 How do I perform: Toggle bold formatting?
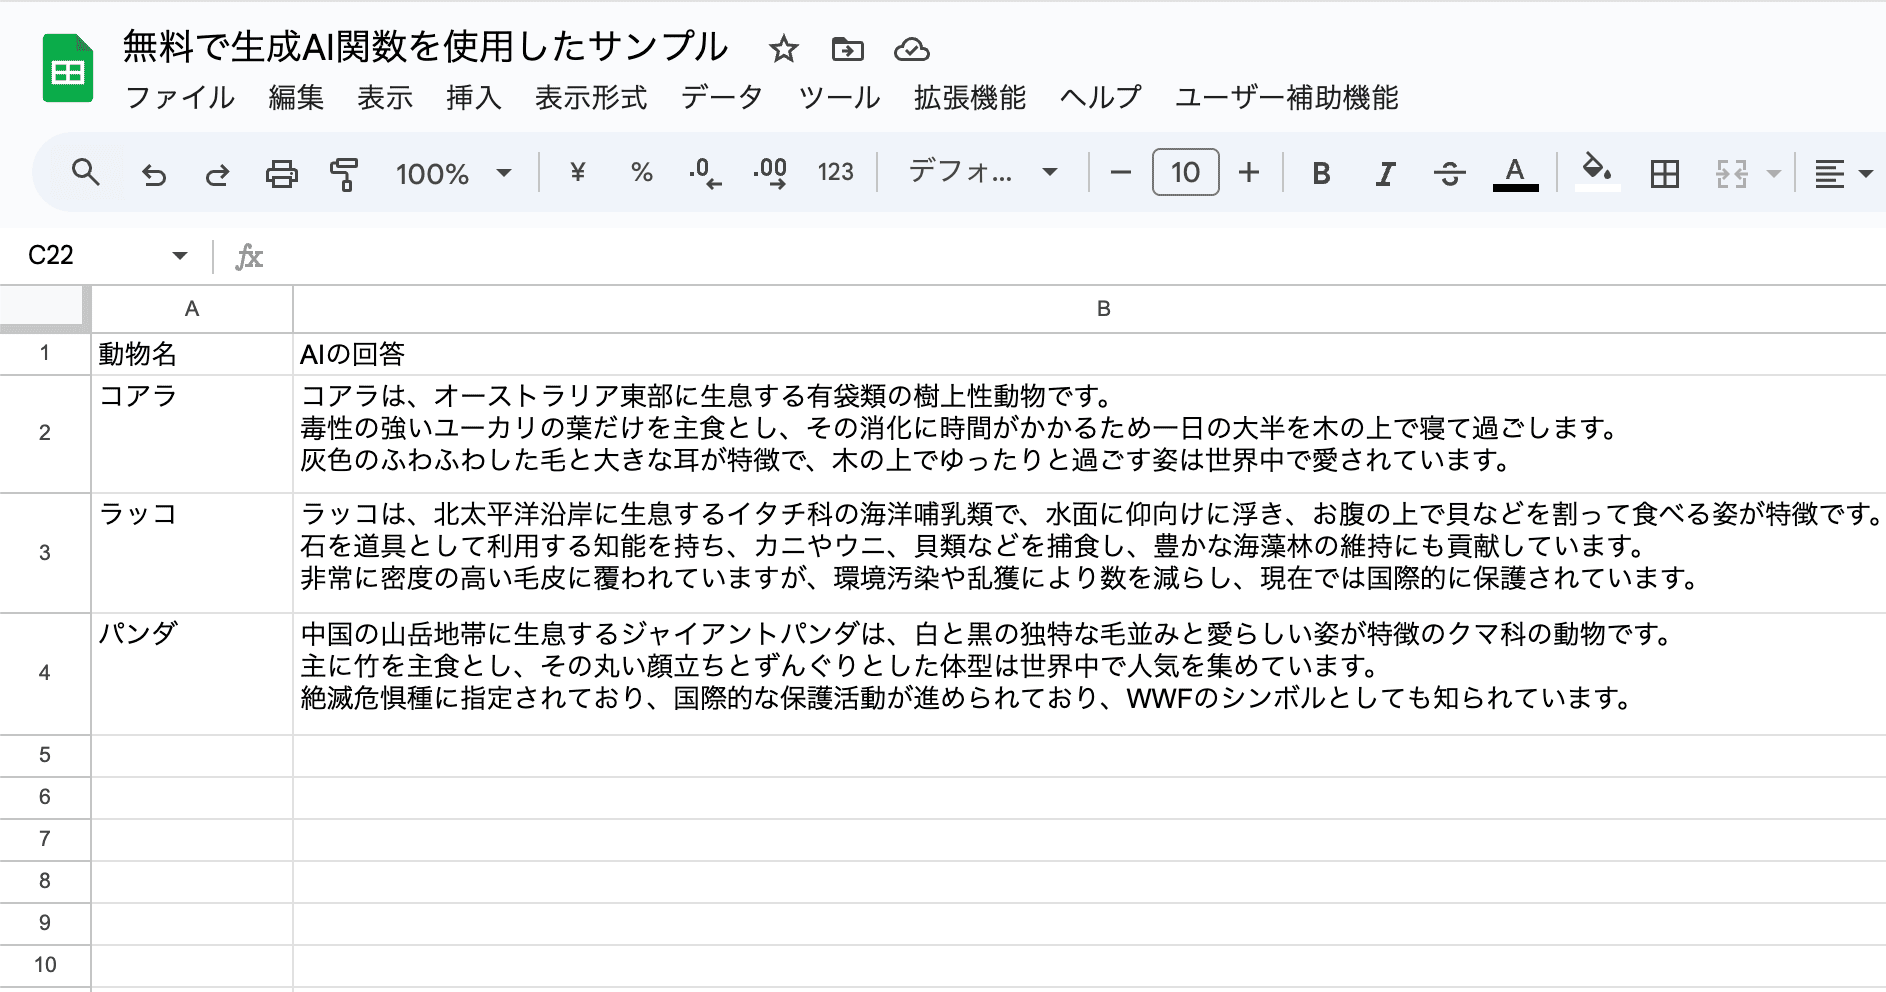click(x=1321, y=172)
